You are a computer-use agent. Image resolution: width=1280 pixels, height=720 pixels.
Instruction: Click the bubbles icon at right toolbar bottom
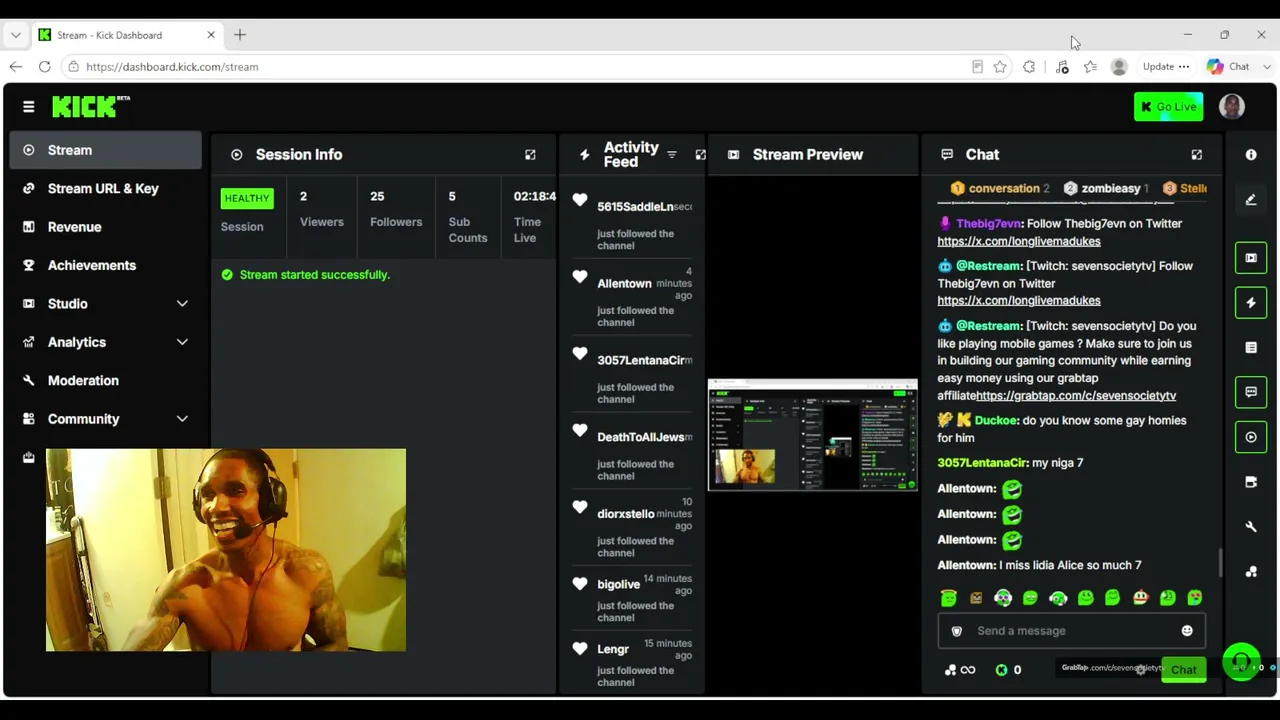pos(1251,572)
